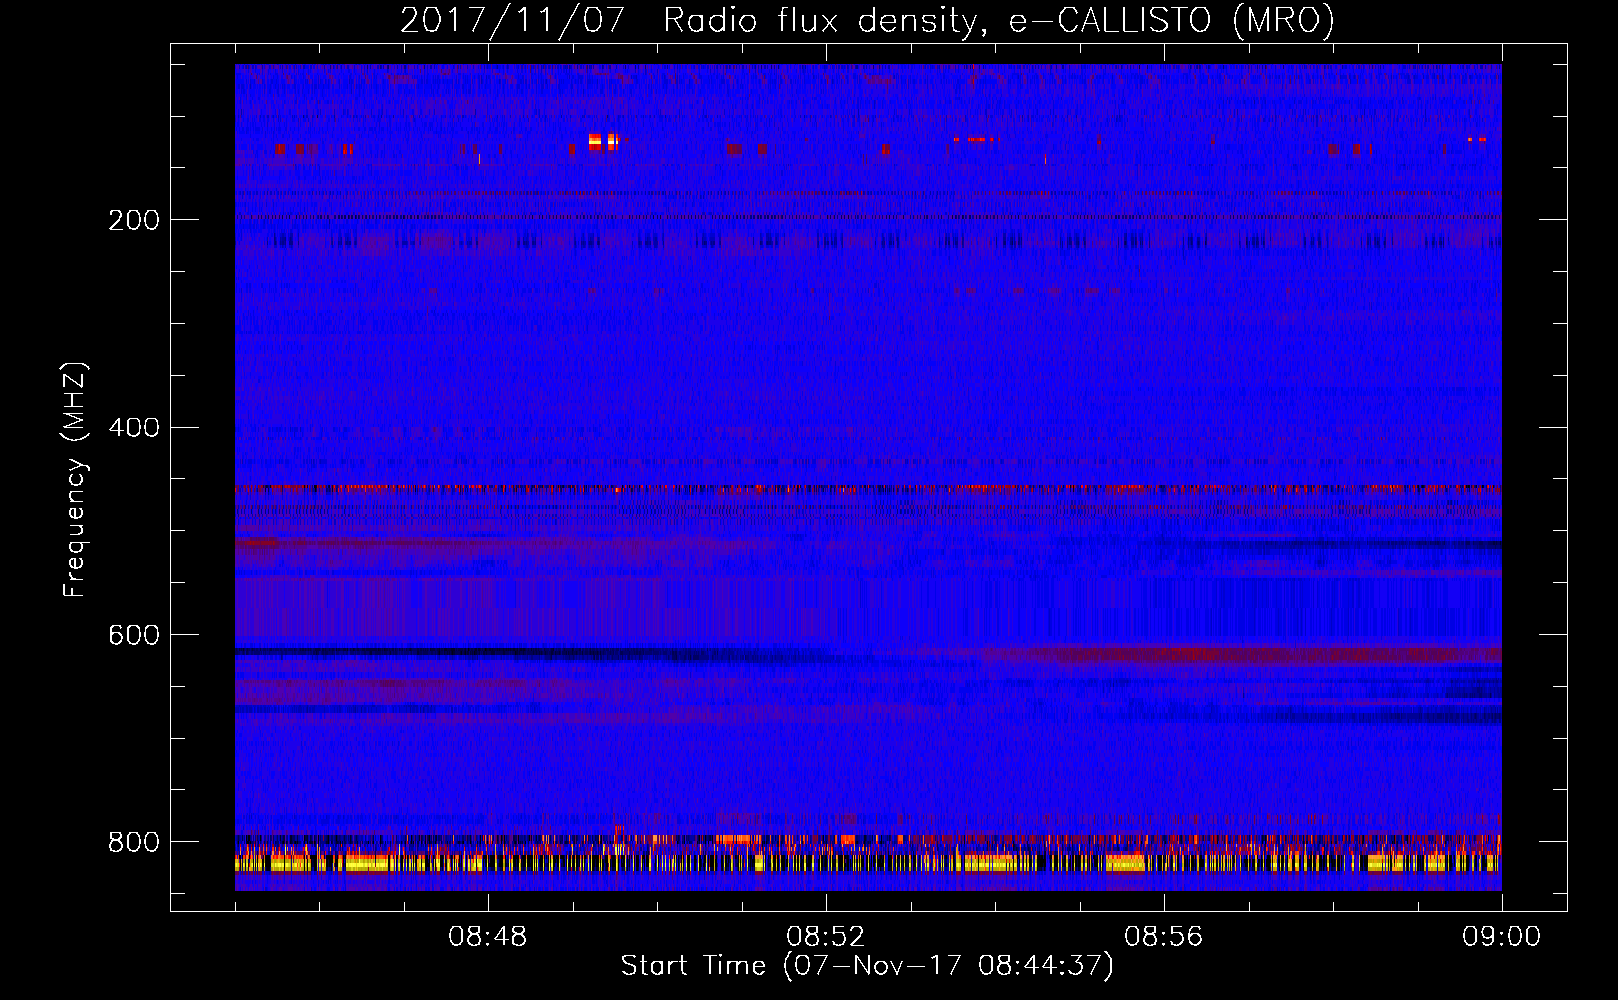This screenshot has width=1618, height=1000.
Task: Click the 200 frequency tick label
Action: tap(134, 220)
